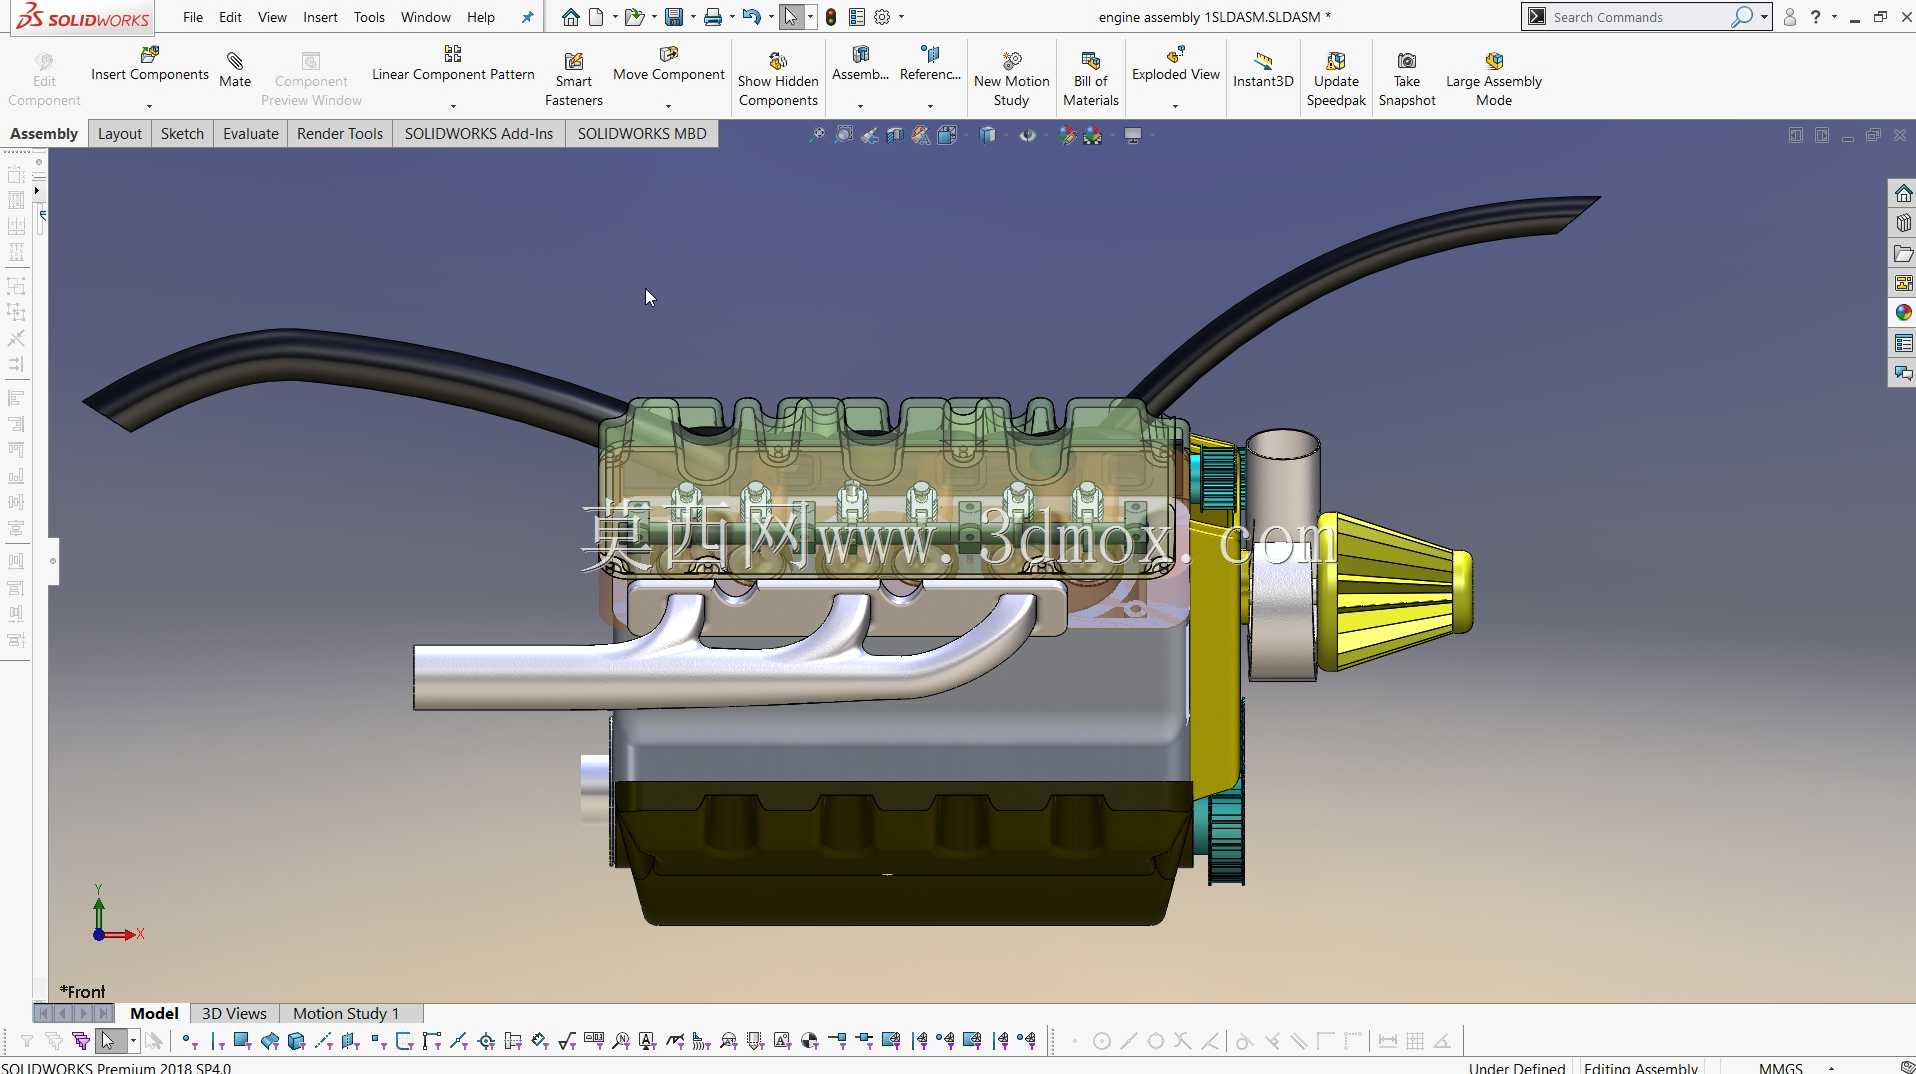Open Smart Fasteners tool

(574, 80)
